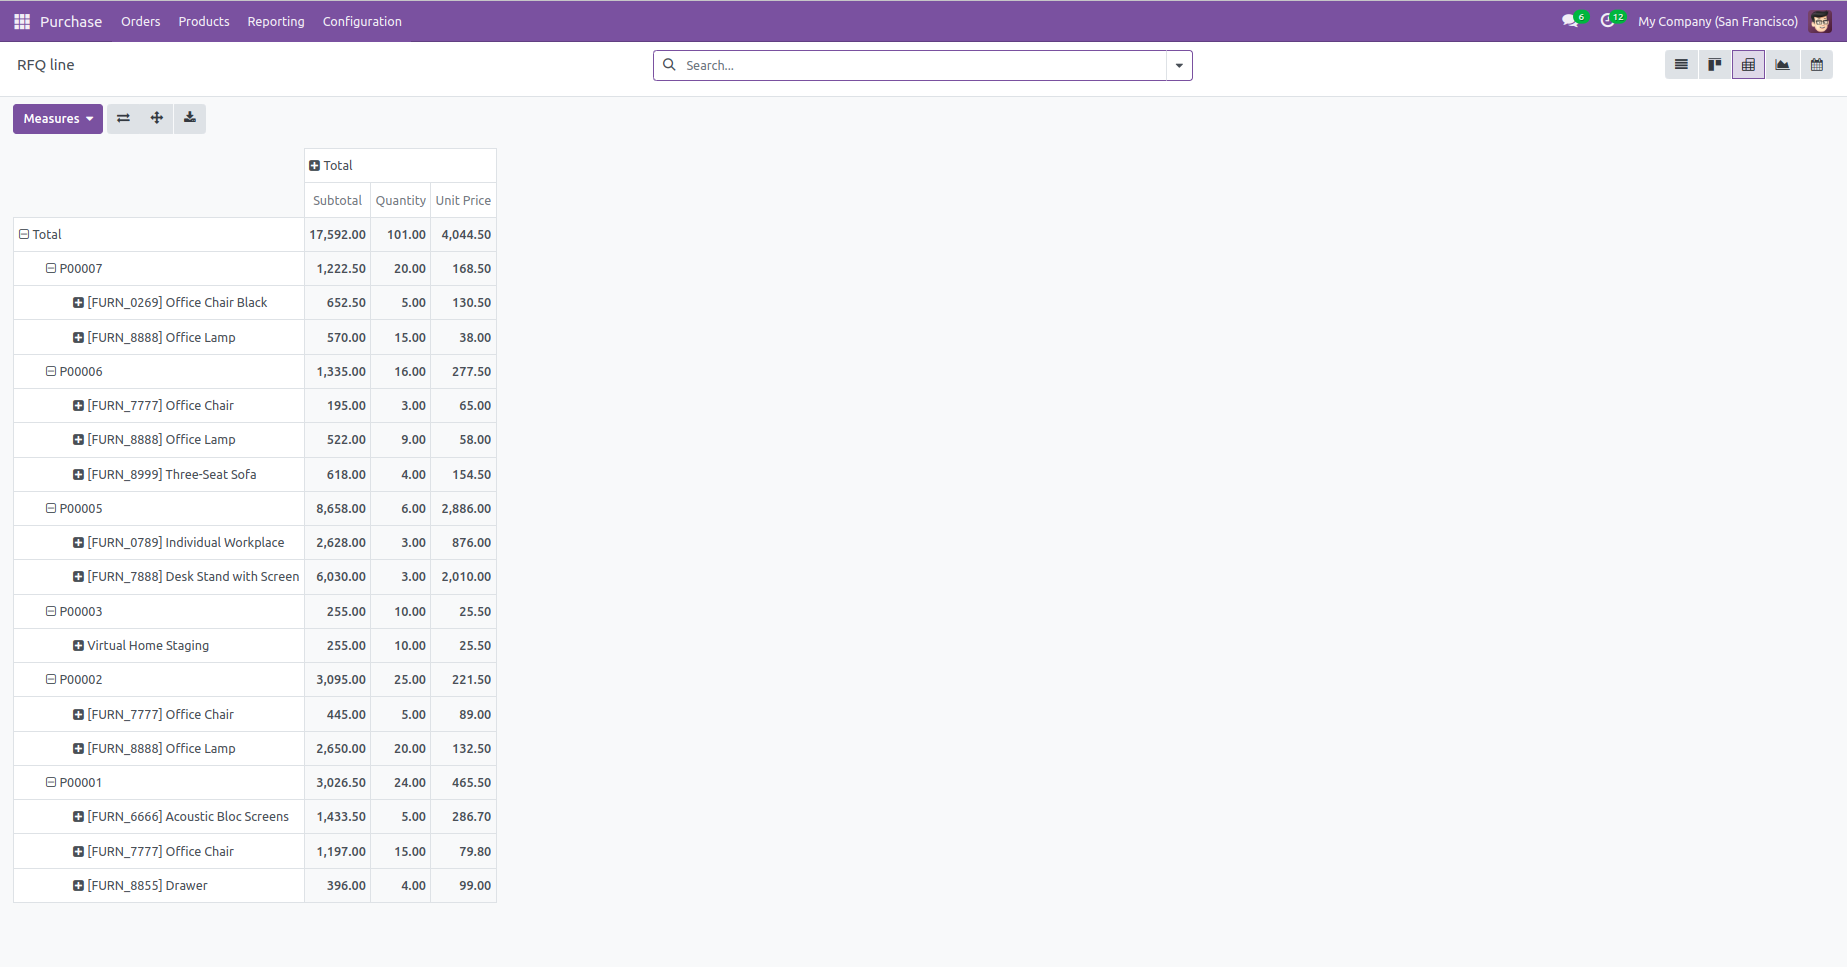Open the Configuration menu

click(362, 21)
